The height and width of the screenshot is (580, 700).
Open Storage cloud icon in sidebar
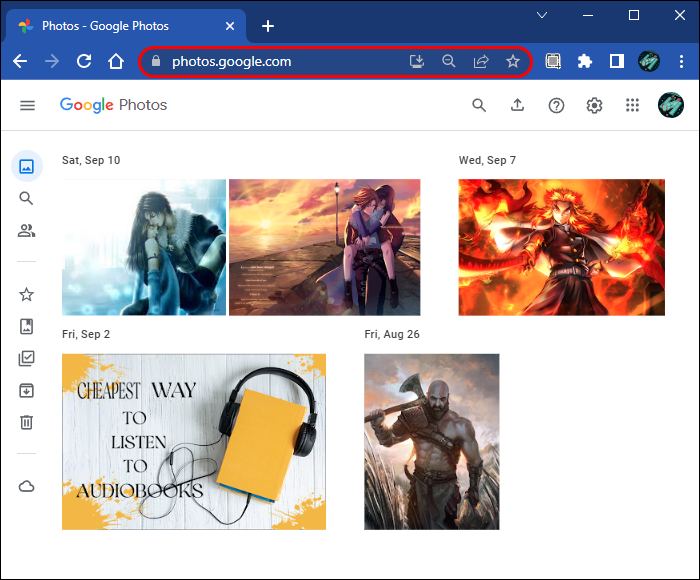click(x=26, y=486)
